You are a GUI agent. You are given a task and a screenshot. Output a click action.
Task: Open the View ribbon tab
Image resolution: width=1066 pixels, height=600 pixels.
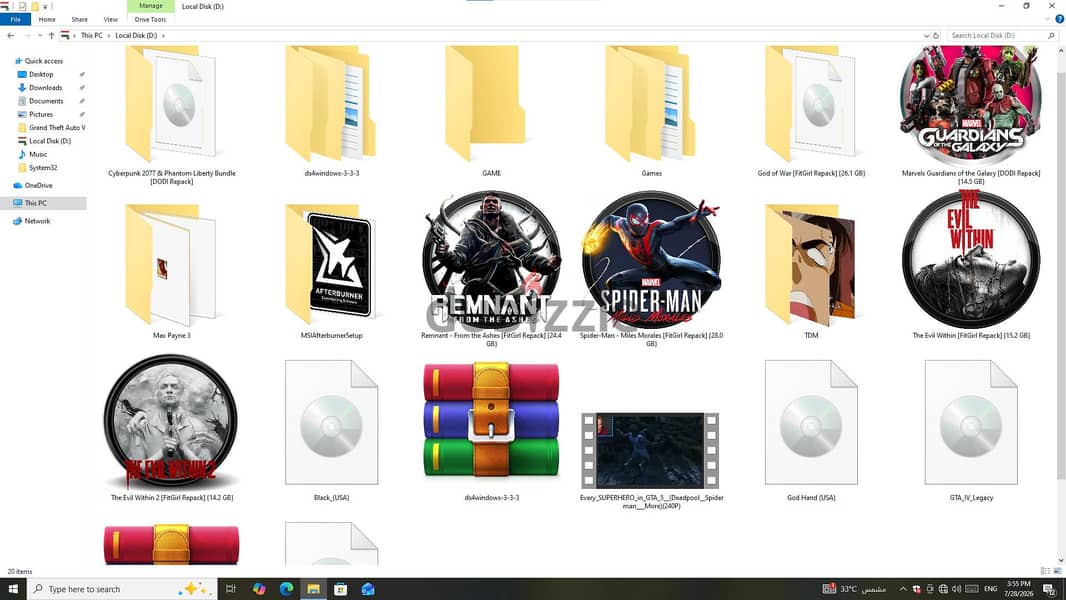point(110,20)
